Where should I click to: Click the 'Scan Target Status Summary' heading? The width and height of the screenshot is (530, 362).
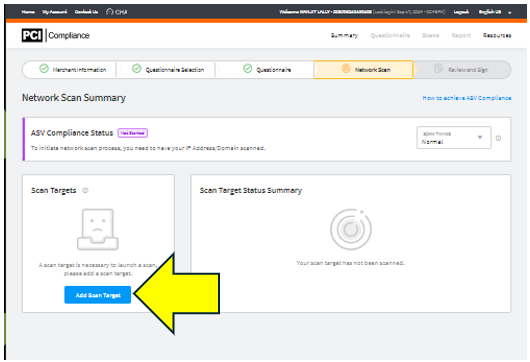[x=250, y=191]
